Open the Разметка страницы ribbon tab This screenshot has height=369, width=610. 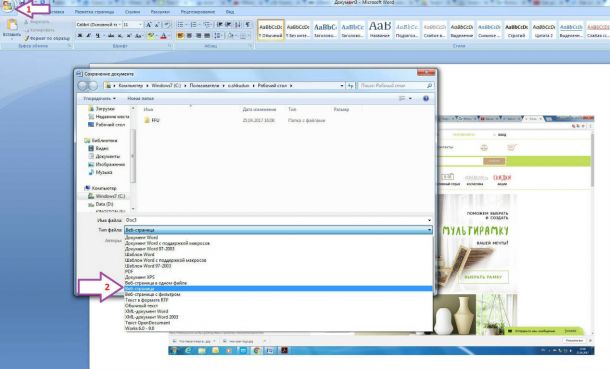click(95, 12)
